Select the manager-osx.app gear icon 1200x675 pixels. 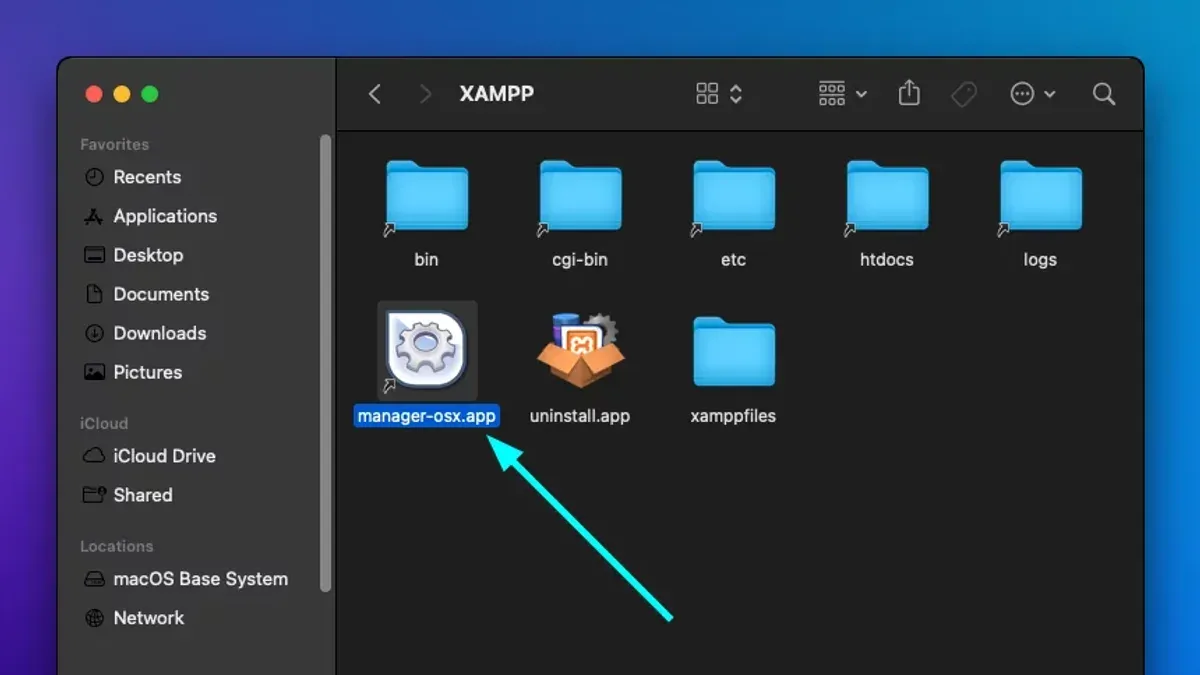coord(427,350)
